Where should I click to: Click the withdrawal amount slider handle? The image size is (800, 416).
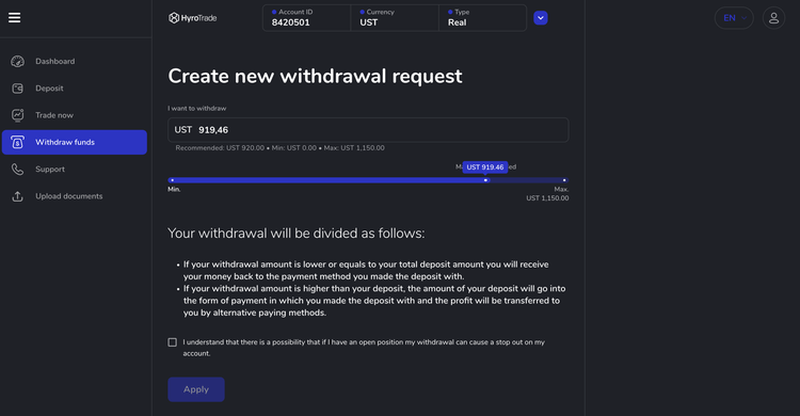[x=486, y=180]
